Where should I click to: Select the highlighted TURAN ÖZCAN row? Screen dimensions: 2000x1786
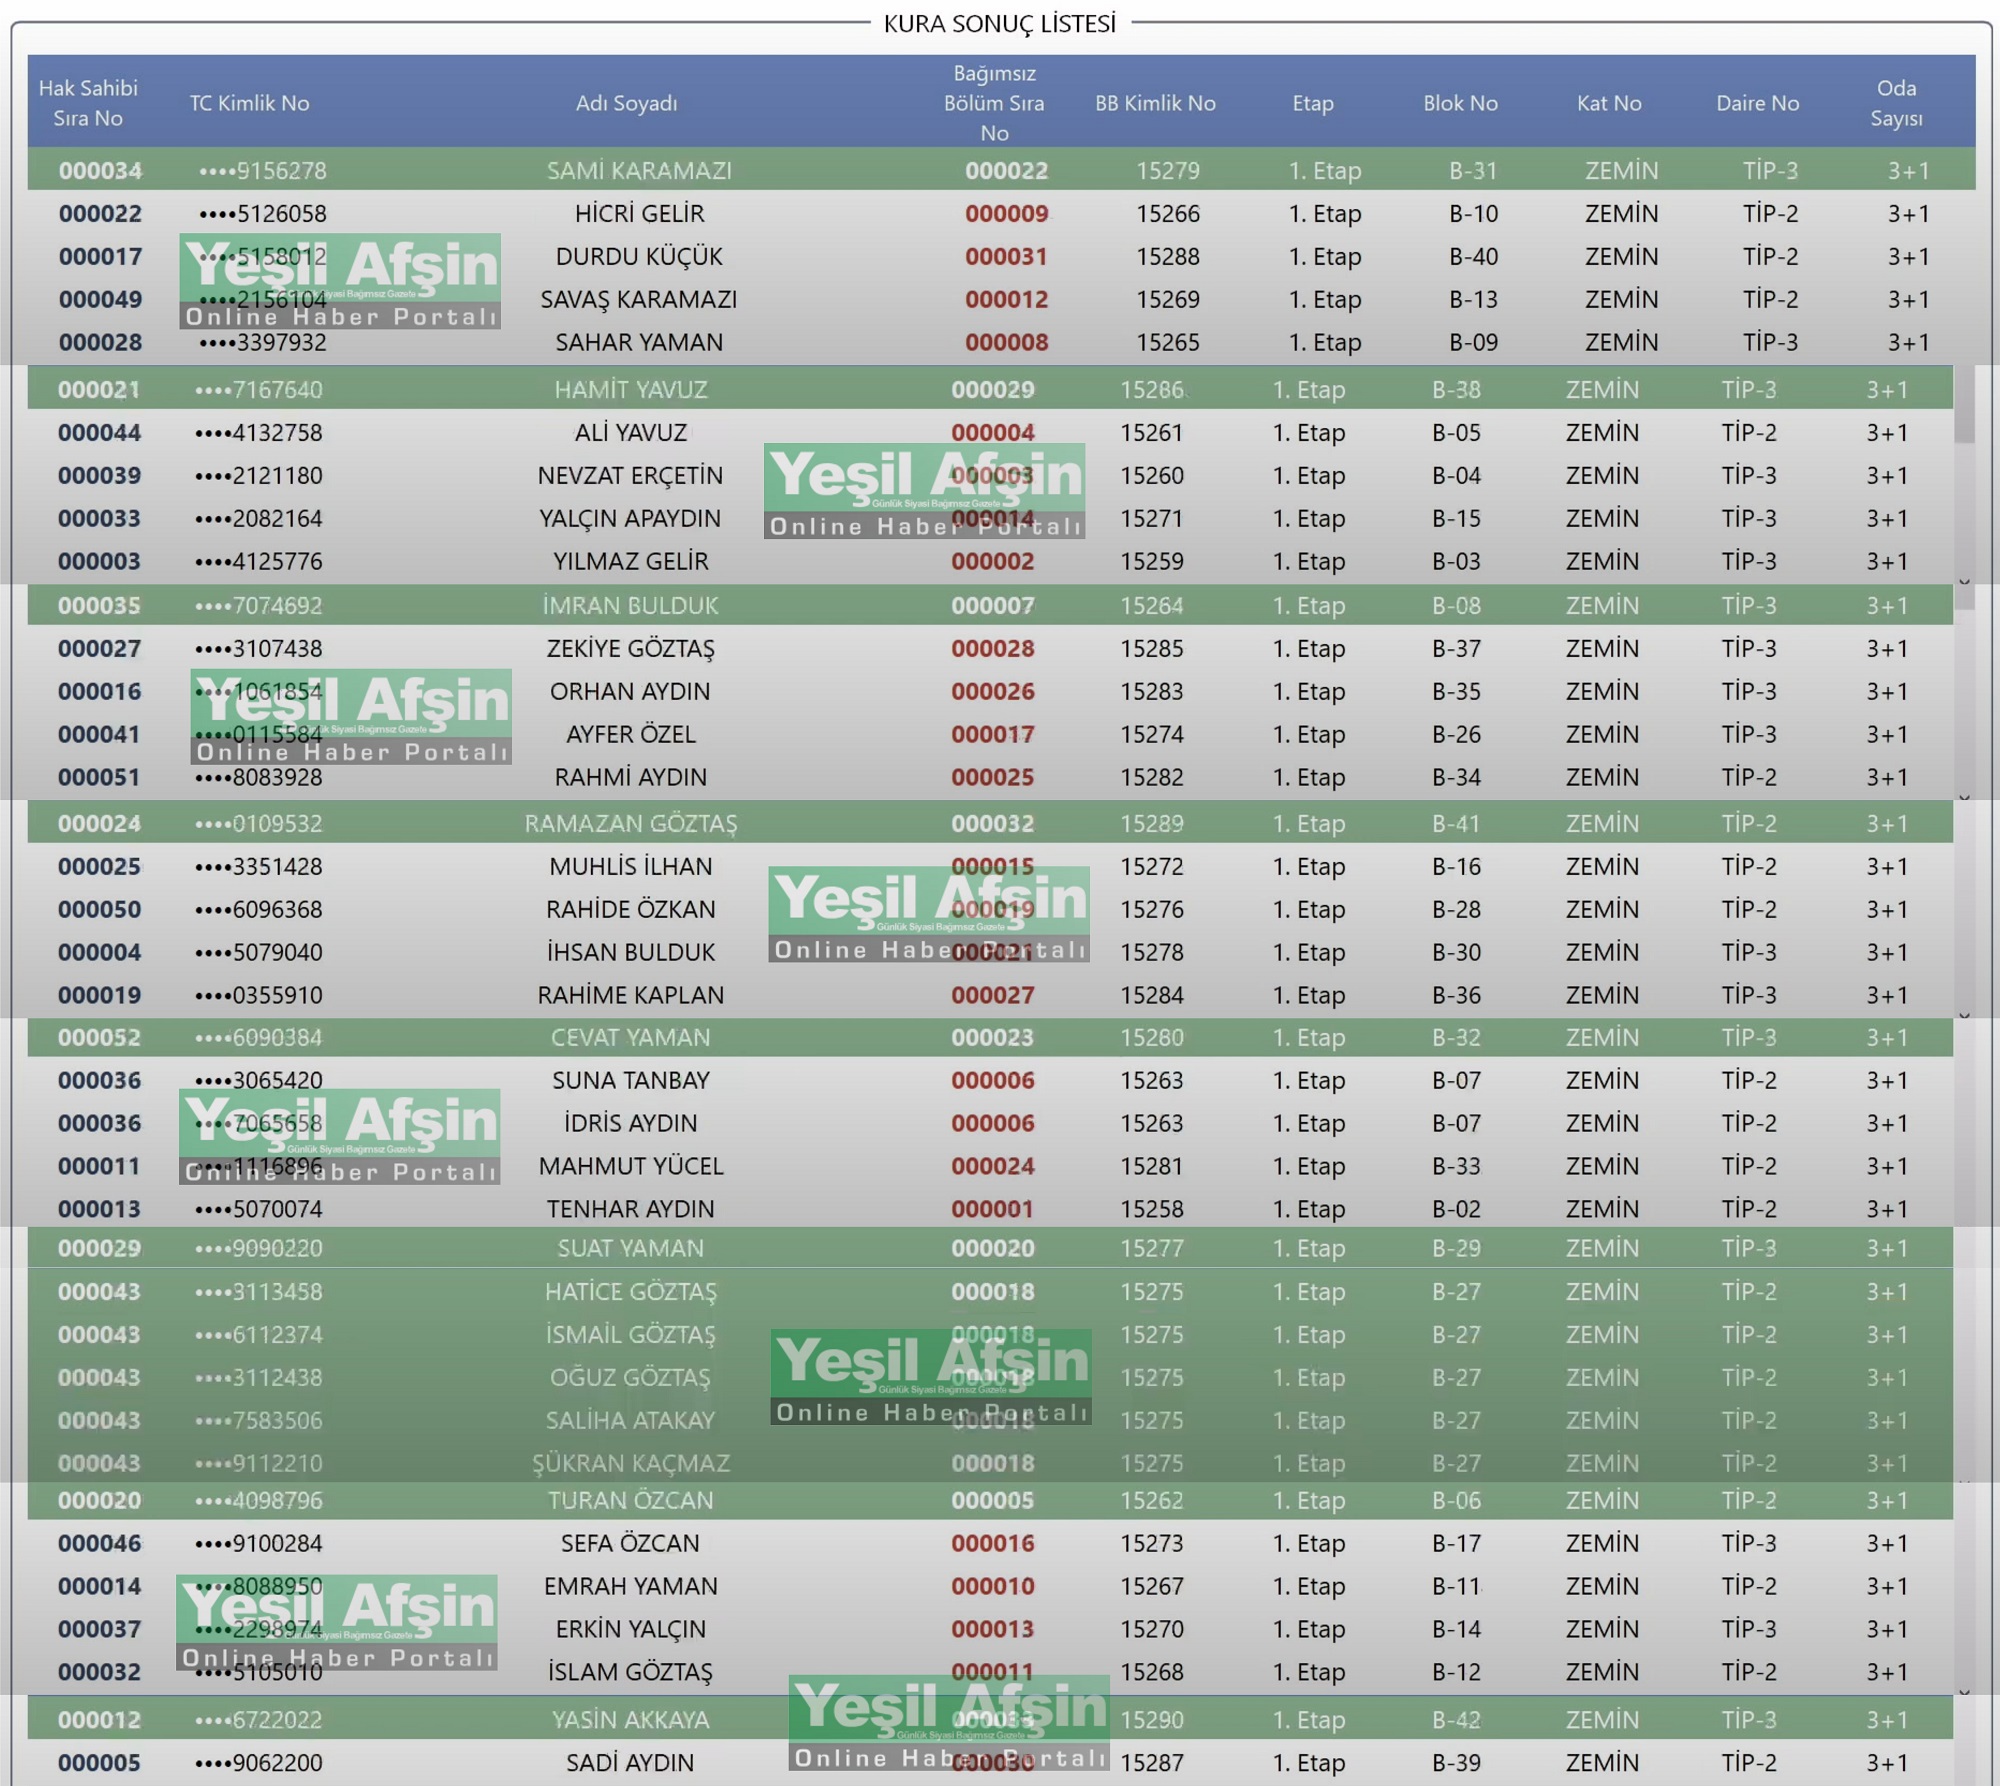(990, 1500)
